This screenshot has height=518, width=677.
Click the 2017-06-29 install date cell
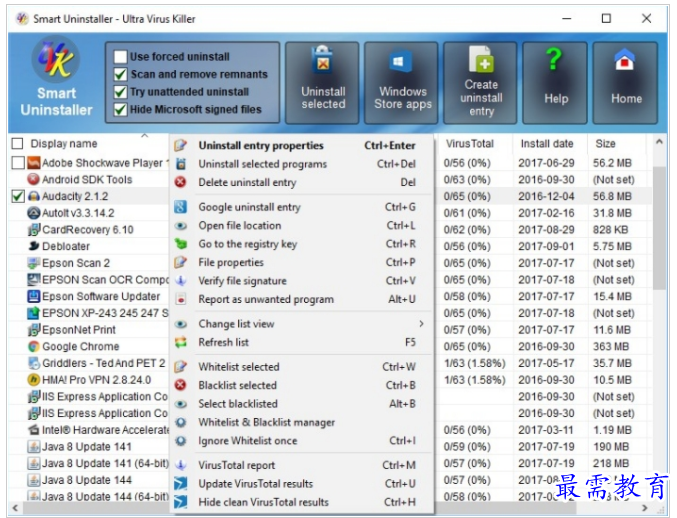pyautogui.click(x=546, y=163)
